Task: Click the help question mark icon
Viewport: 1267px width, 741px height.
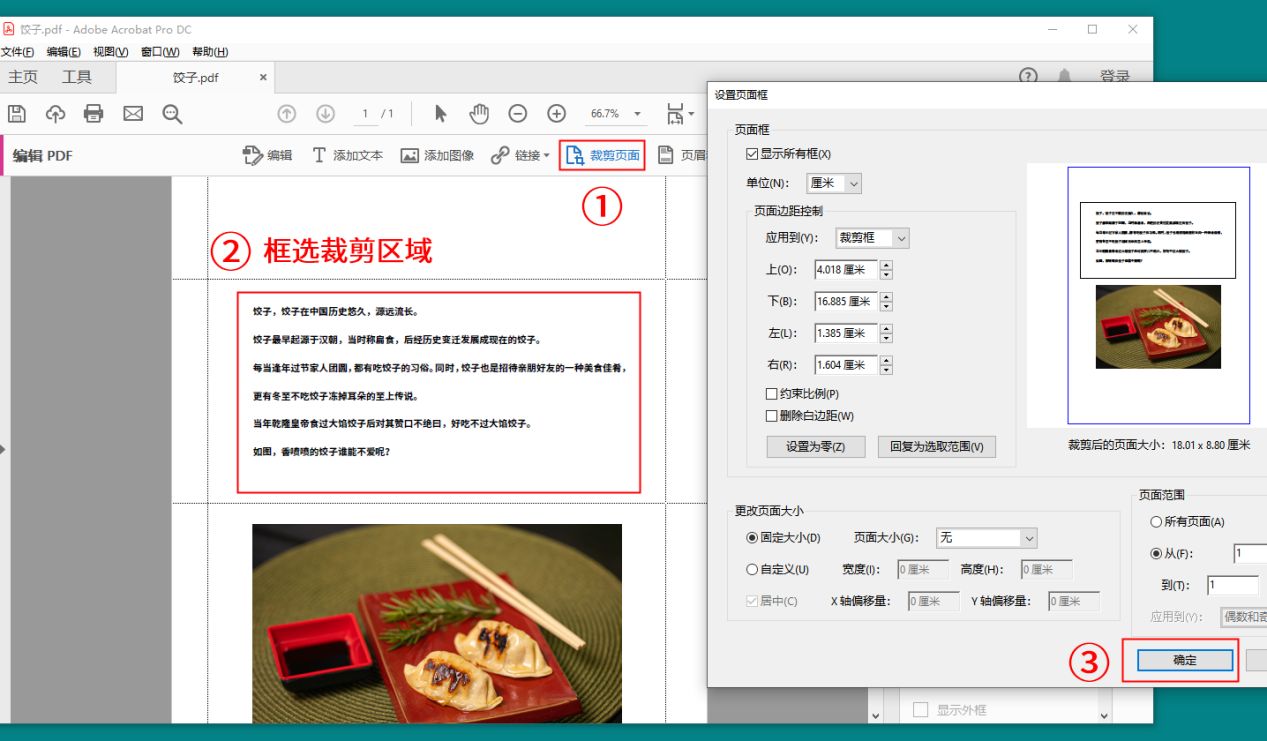Action: point(1028,77)
